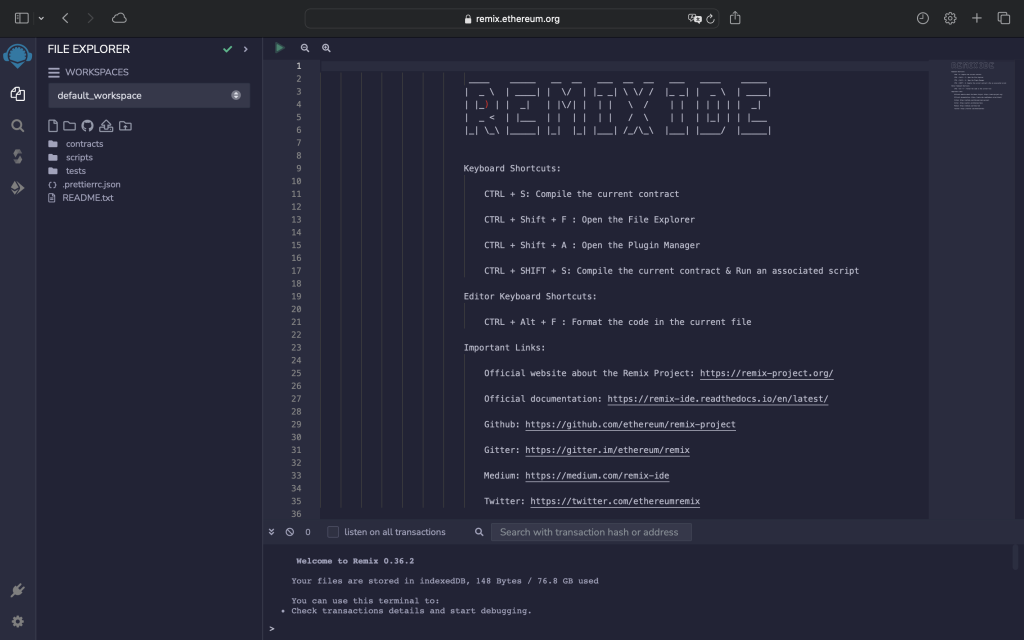Run script with the green play button
This screenshot has height=640, width=1024.
(x=280, y=48)
